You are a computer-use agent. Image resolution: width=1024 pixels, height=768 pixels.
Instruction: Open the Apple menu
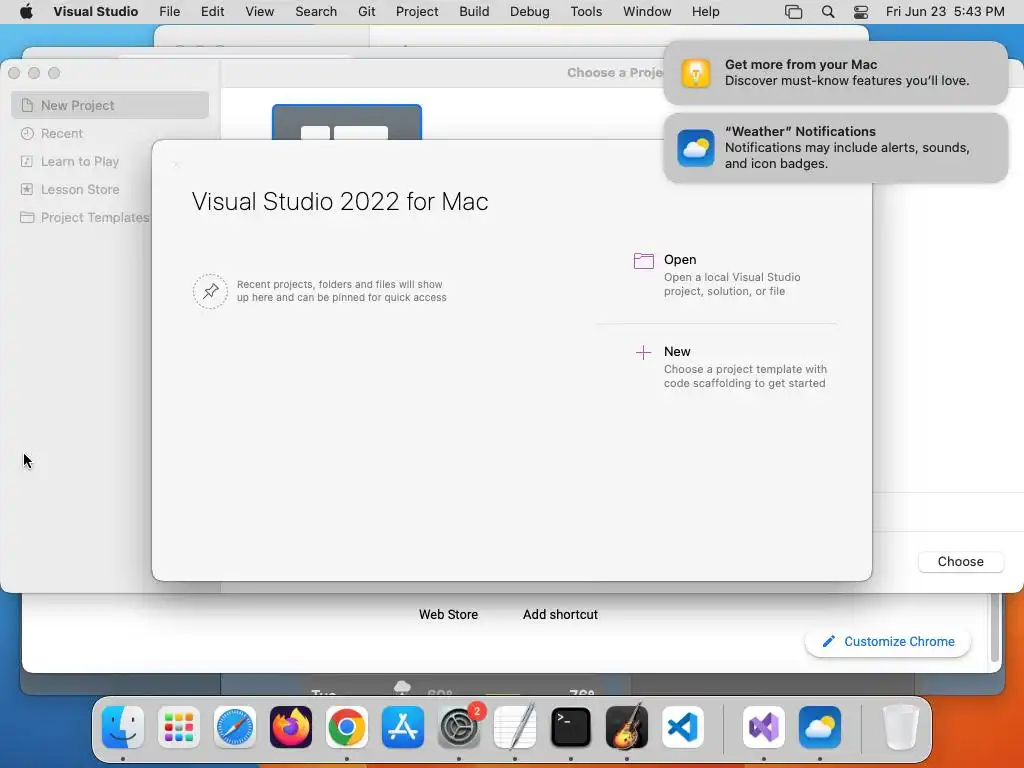[26, 12]
